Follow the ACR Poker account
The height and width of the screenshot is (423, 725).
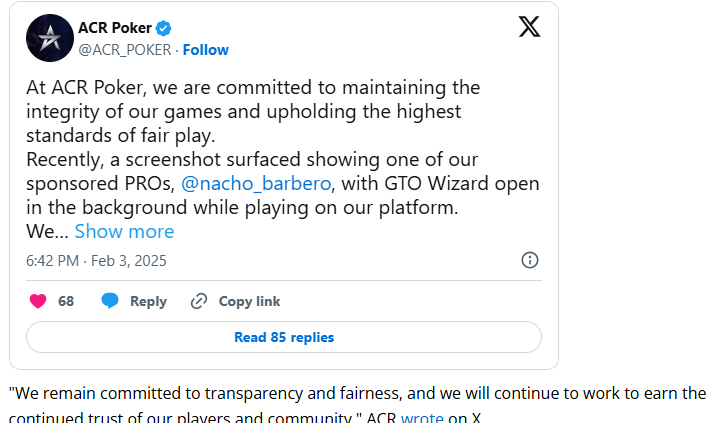click(x=206, y=50)
